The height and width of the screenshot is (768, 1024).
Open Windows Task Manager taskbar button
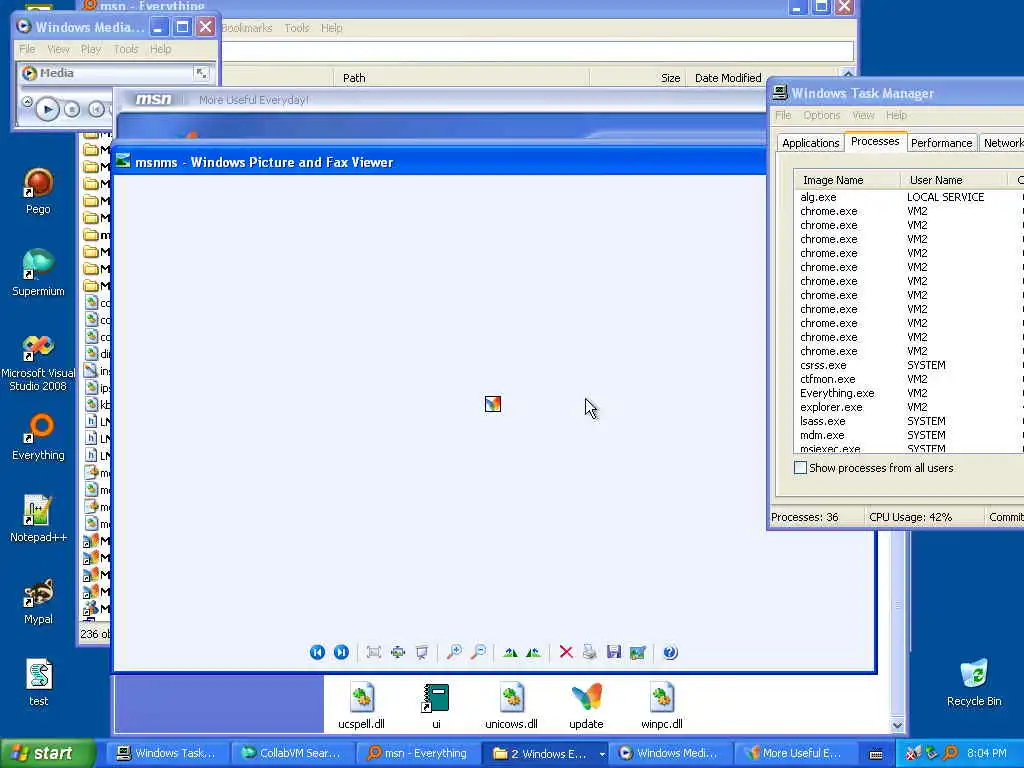coord(168,753)
